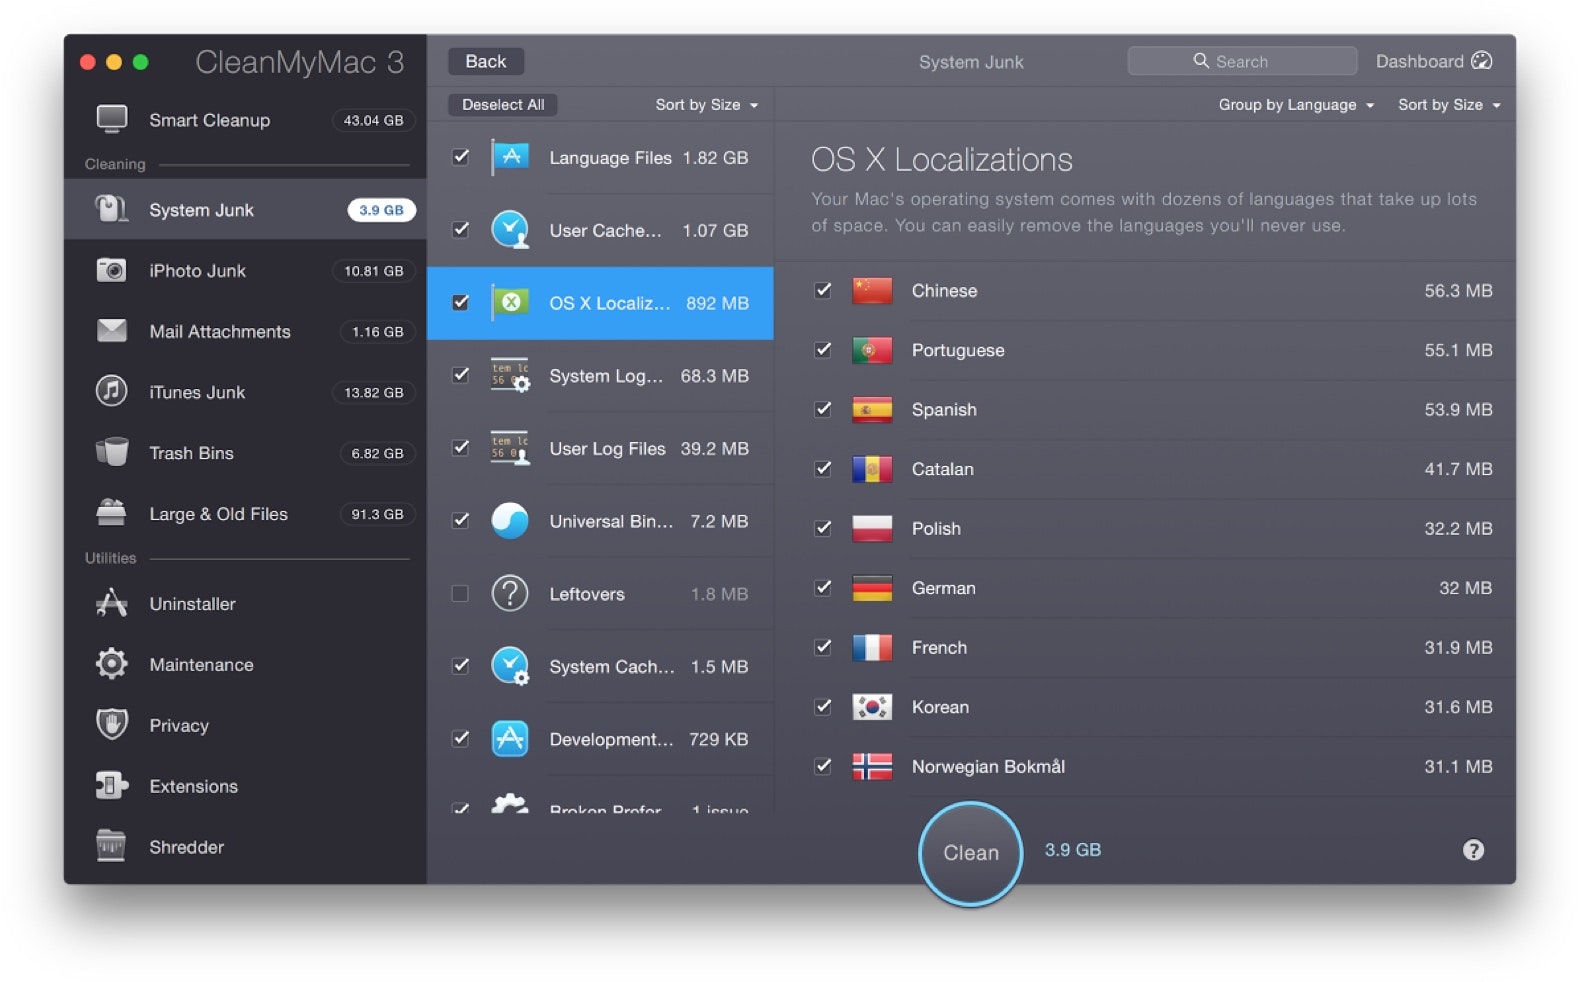The image size is (1580, 982).
Task: Uncheck the French language checkbox
Action: pyautogui.click(x=823, y=647)
